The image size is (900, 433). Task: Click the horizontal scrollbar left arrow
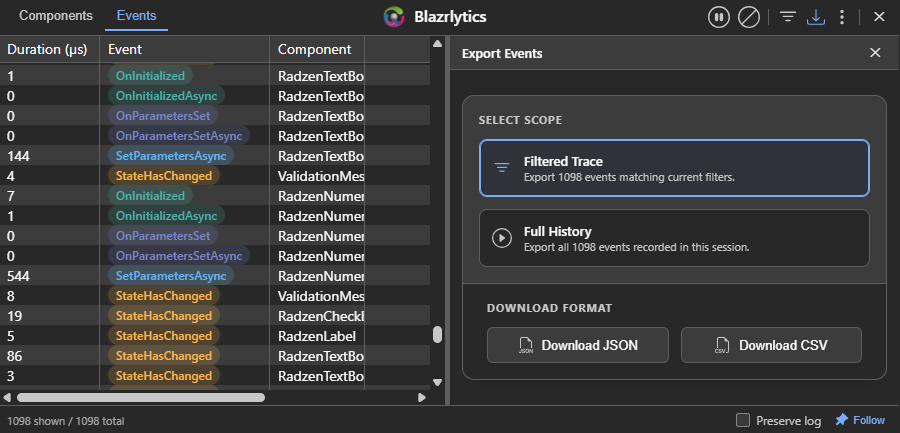[x=7, y=397]
